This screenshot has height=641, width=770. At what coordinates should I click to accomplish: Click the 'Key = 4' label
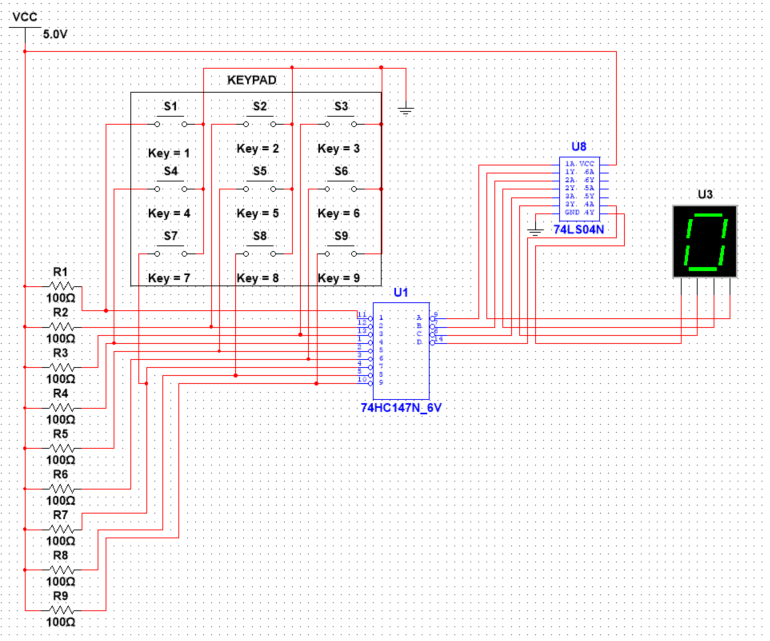(x=169, y=213)
